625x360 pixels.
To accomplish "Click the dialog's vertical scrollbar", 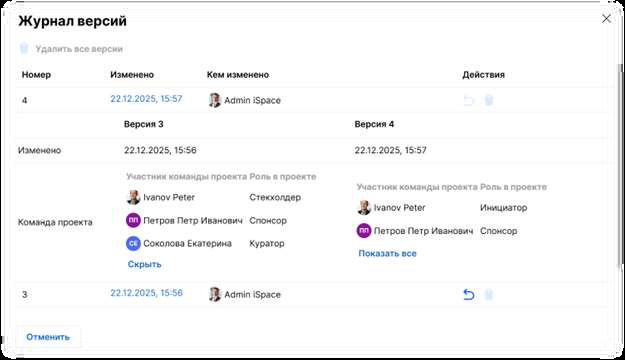I will (x=619, y=165).
